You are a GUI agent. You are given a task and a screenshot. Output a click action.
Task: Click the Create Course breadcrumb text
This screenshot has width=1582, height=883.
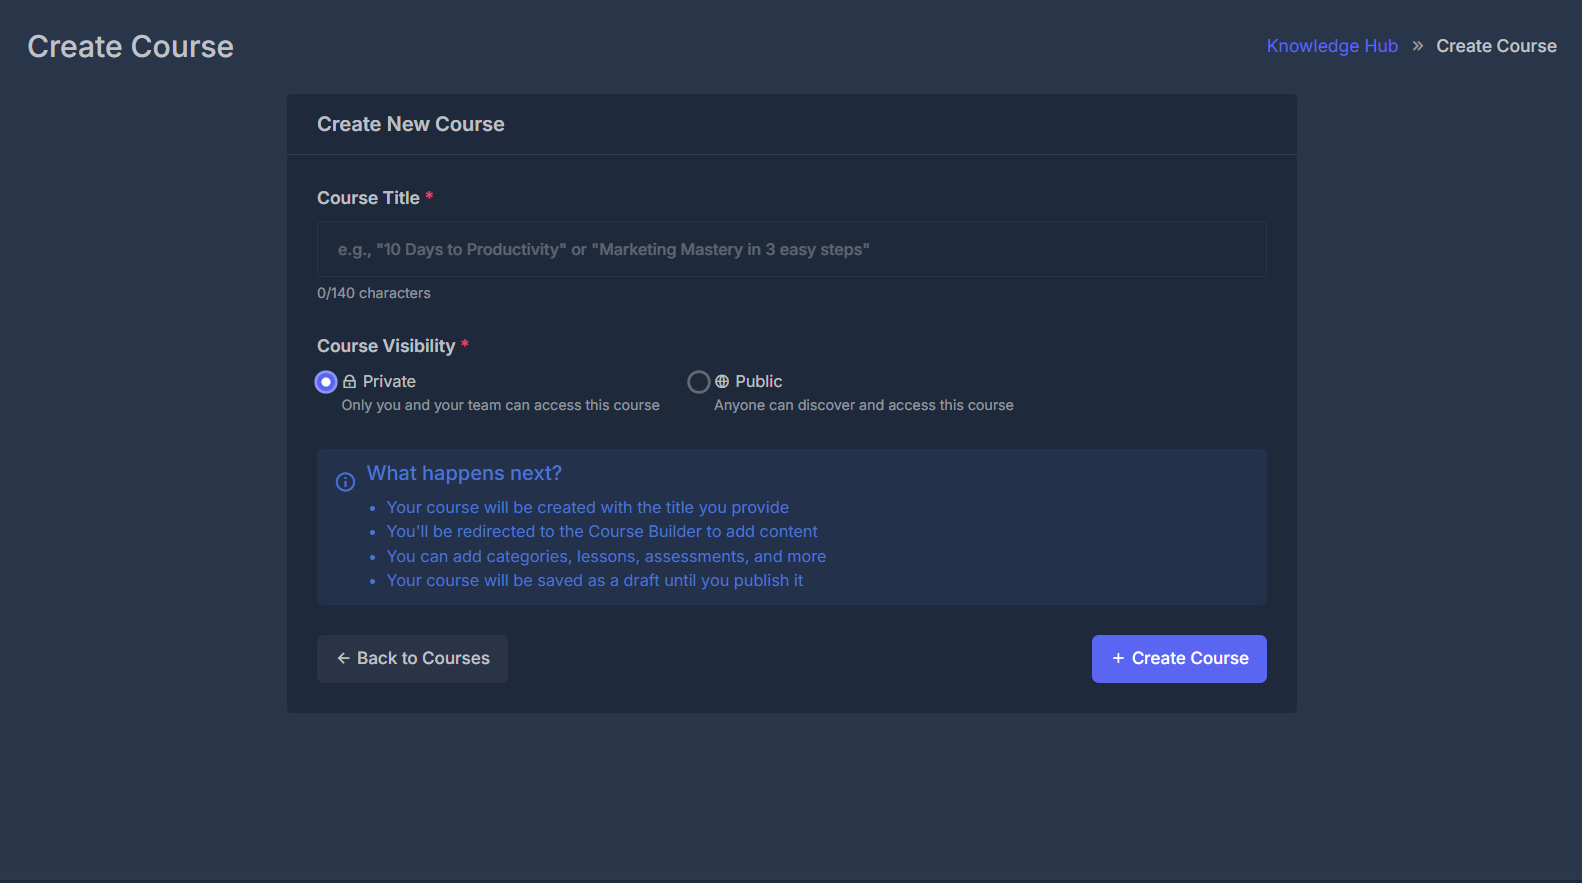point(1496,46)
